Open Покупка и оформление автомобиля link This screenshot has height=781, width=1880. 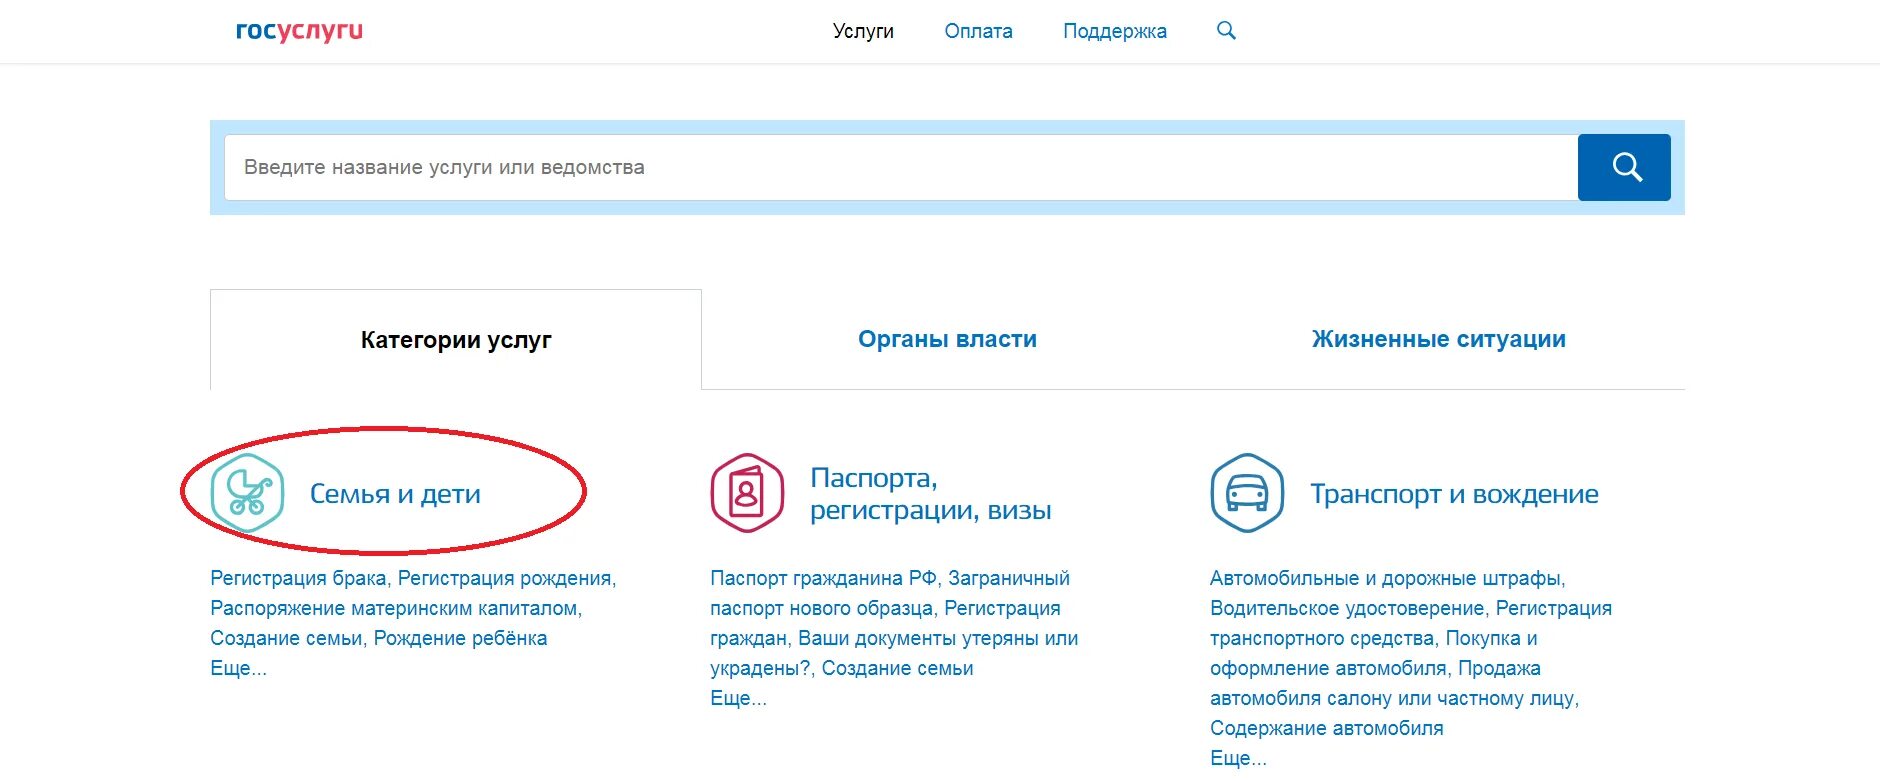click(1373, 653)
